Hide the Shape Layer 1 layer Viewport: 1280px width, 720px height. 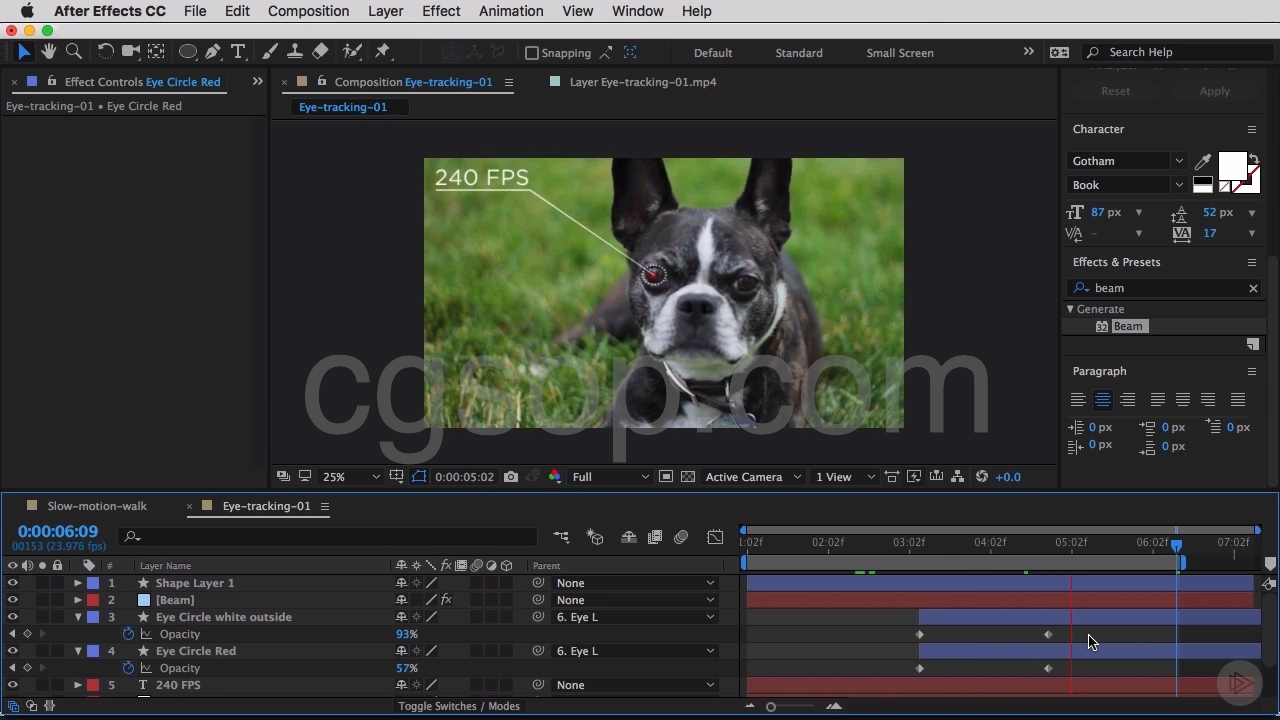pos(12,583)
